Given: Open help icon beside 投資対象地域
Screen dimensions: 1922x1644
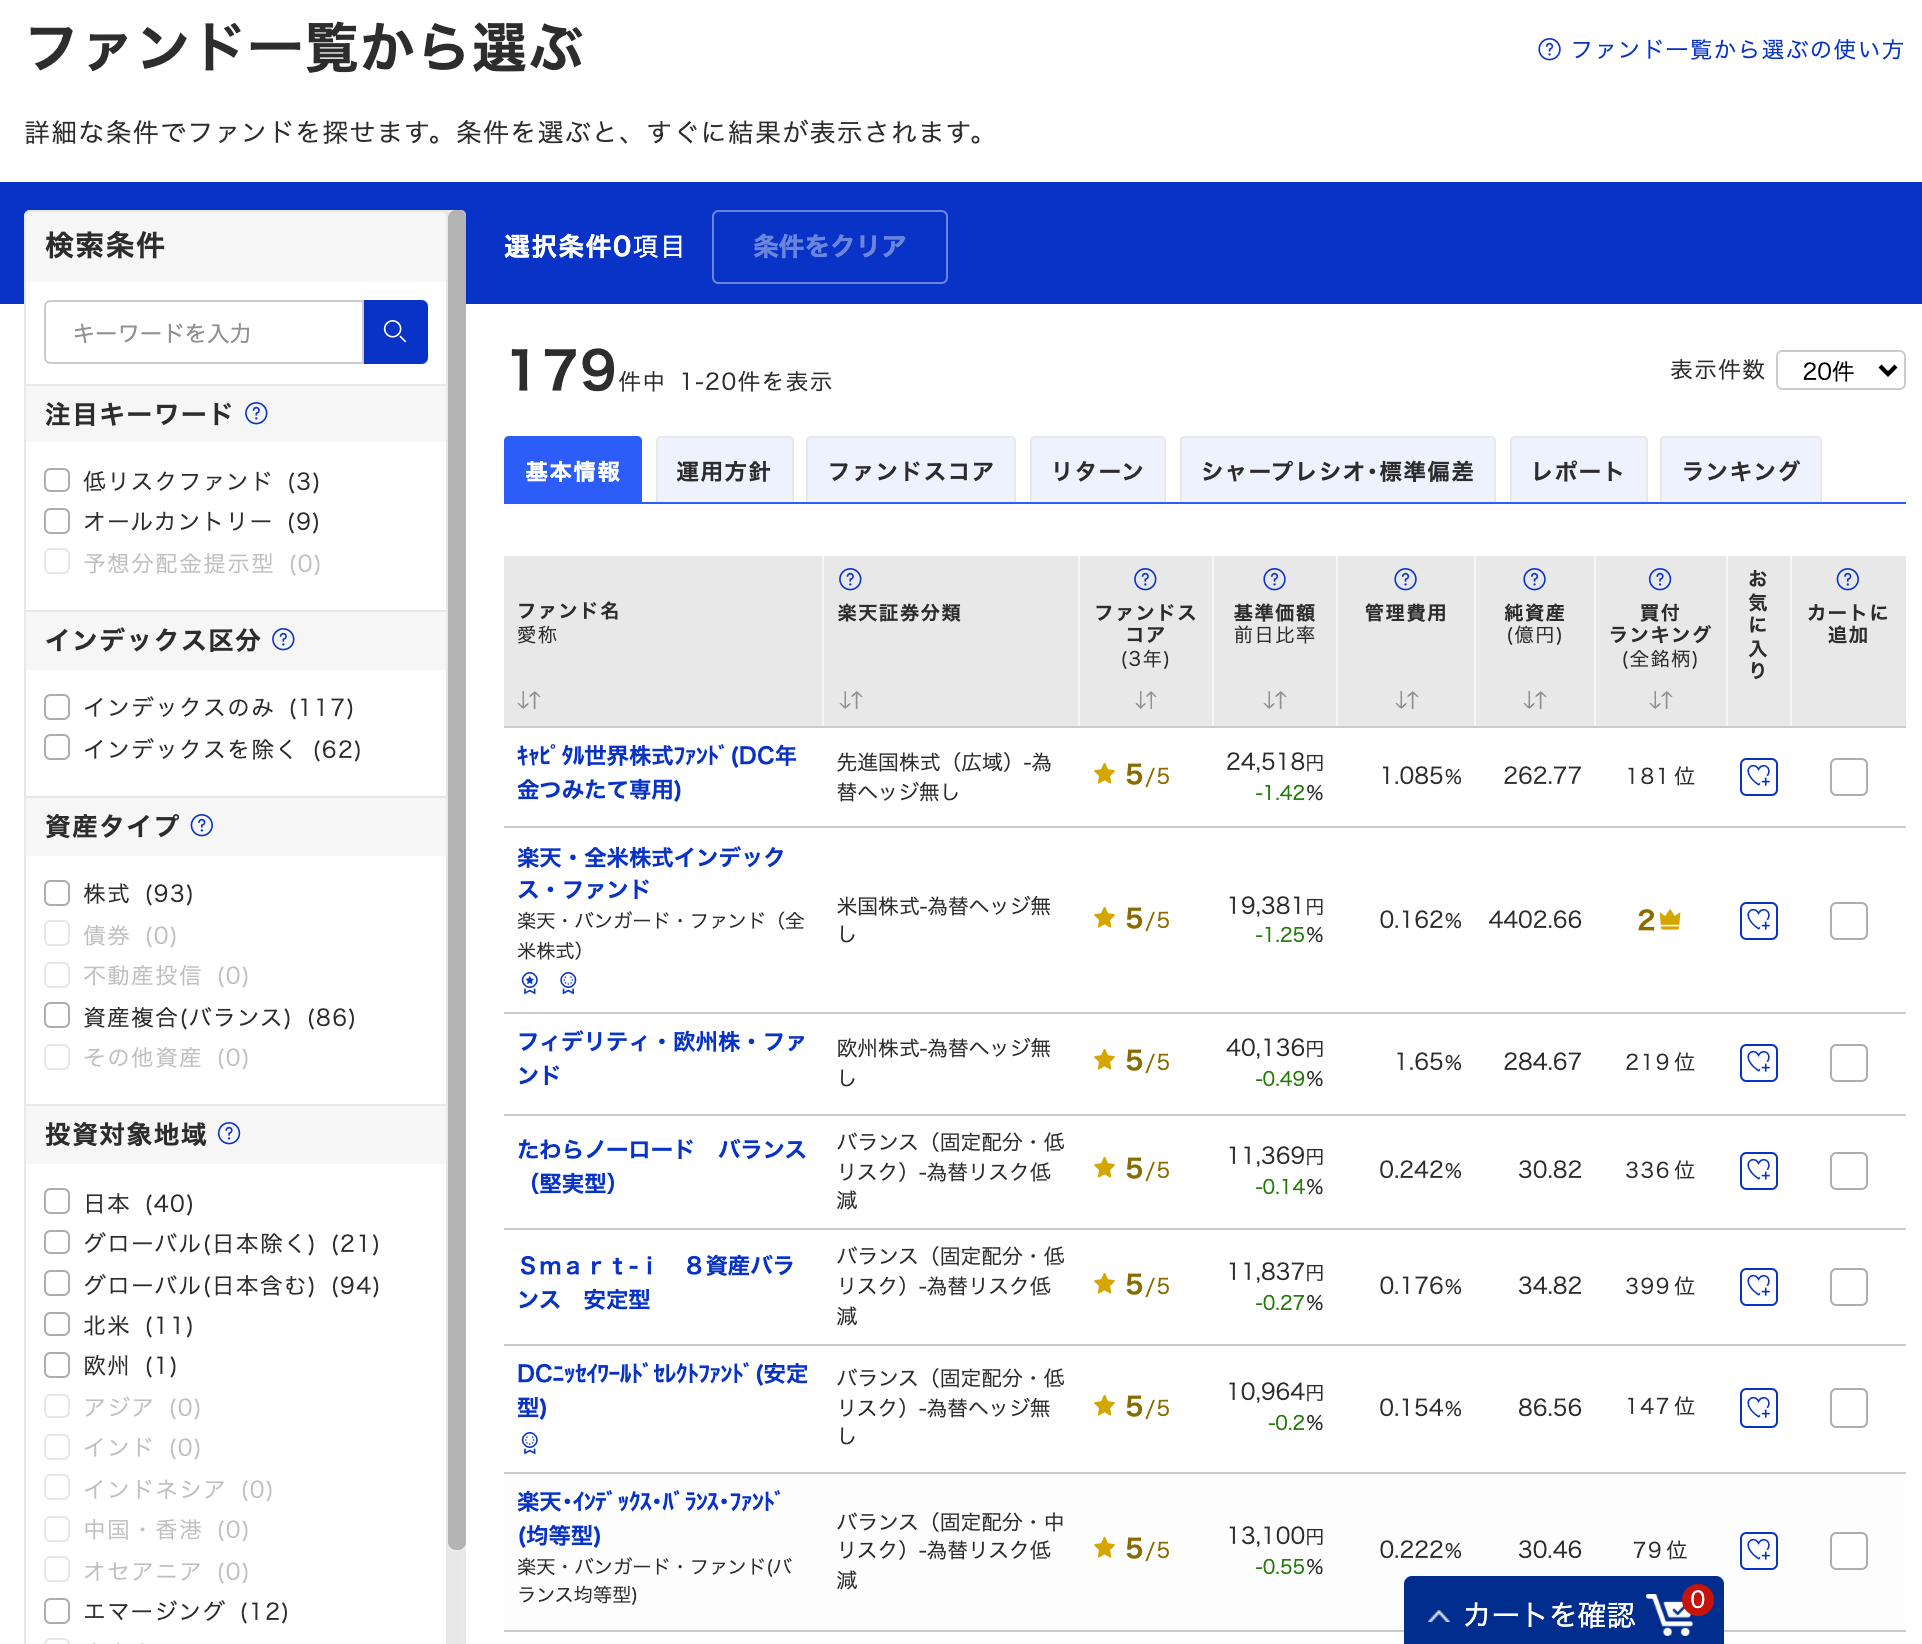Looking at the screenshot, I should tap(229, 1133).
